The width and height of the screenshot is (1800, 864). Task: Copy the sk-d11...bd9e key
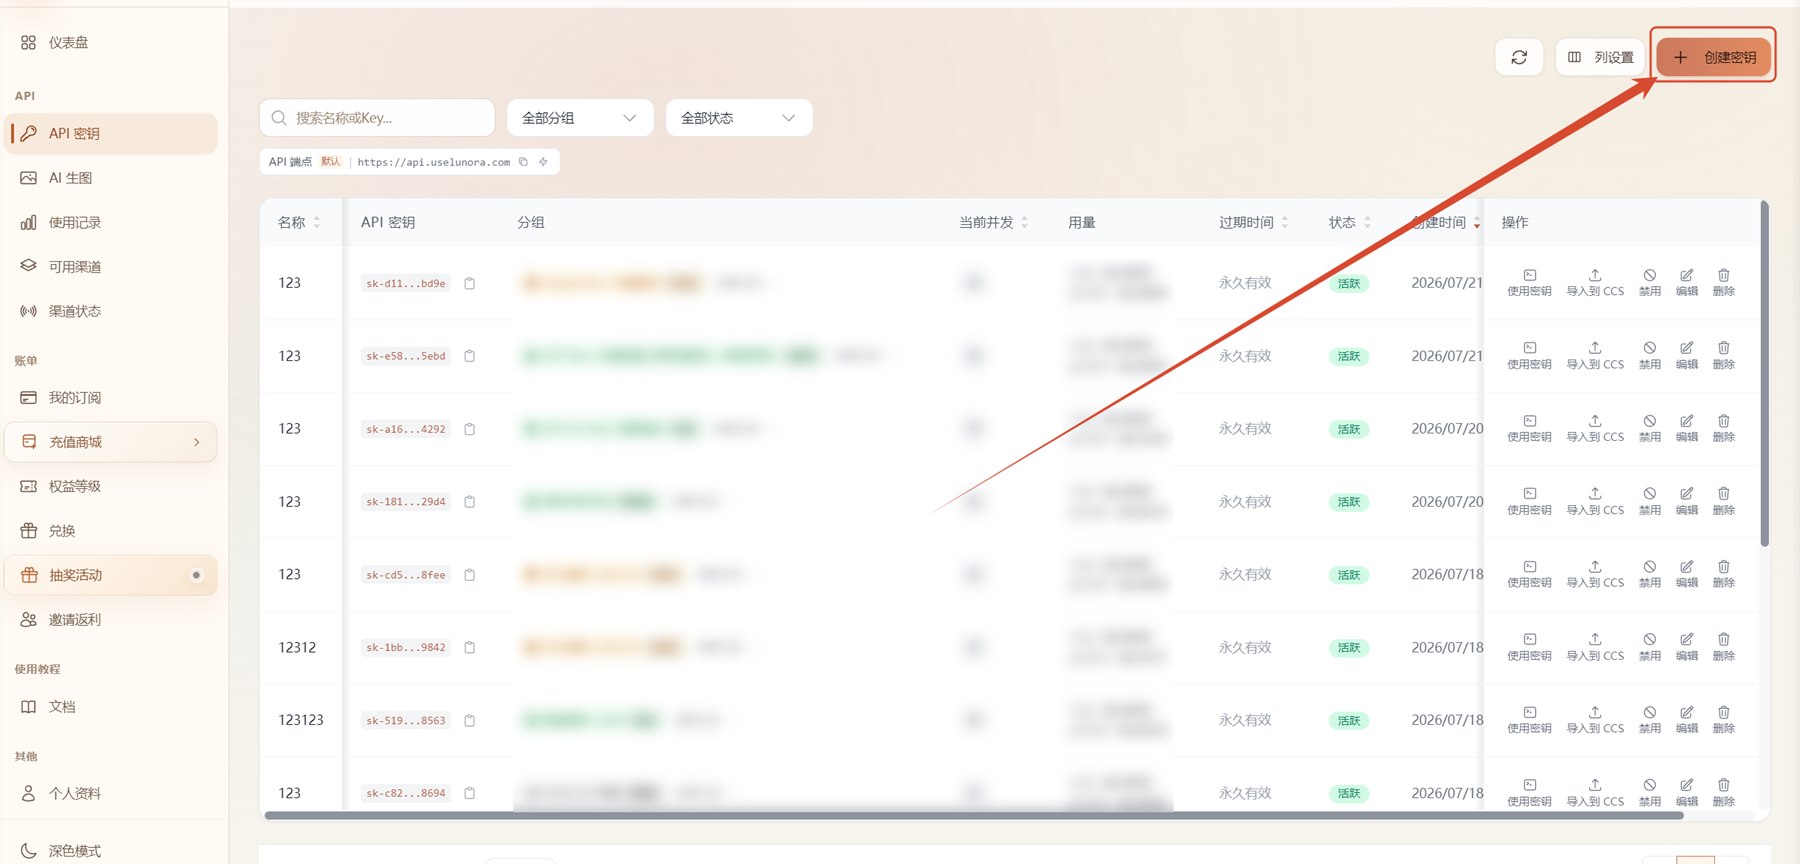point(469,284)
